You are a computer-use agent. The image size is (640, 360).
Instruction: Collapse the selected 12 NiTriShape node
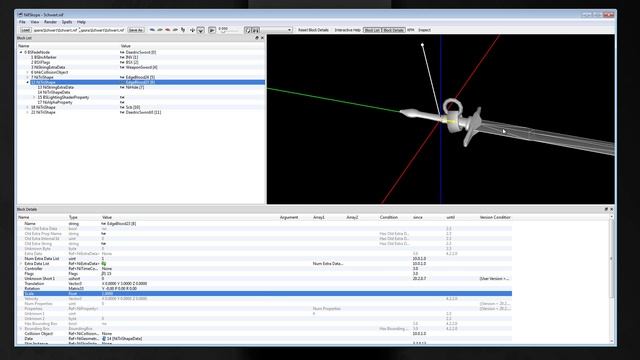28,82
